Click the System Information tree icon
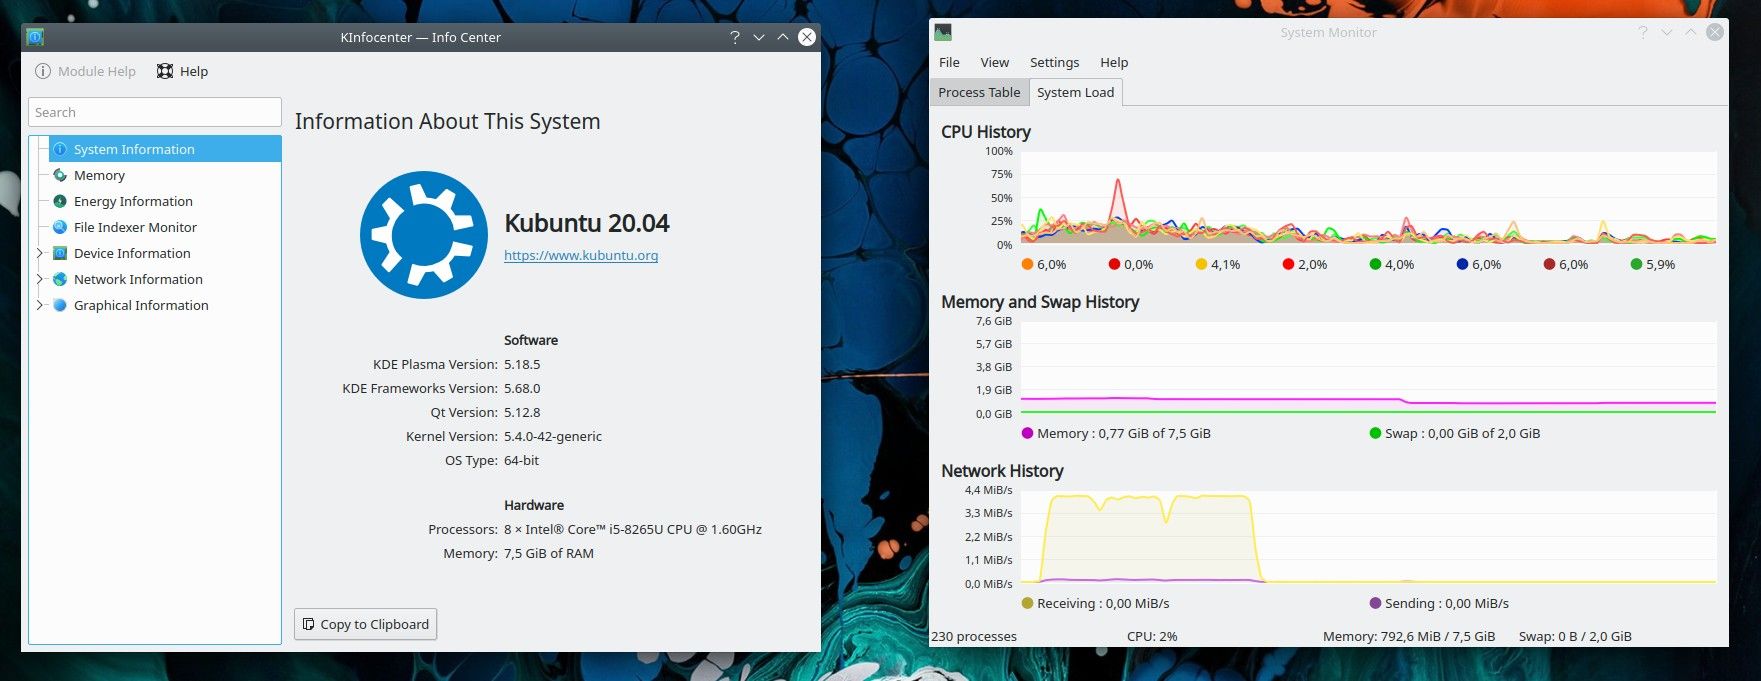The width and height of the screenshot is (1761, 681). click(60, 149)
